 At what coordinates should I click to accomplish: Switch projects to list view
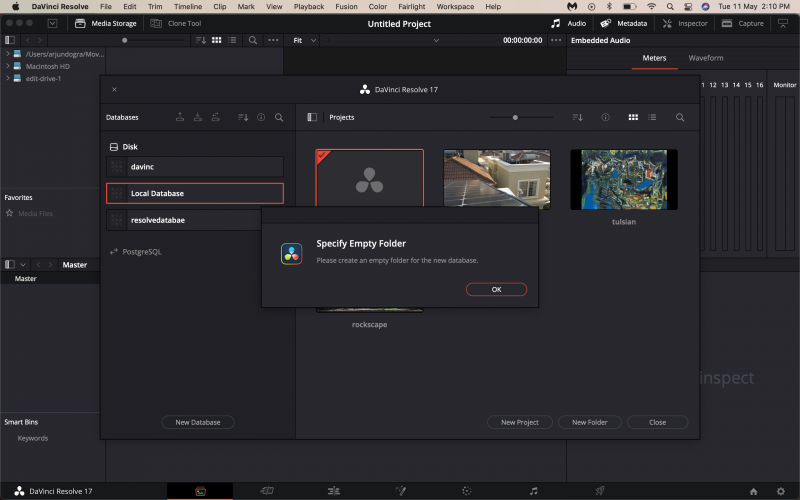click(x=652, y=117)
